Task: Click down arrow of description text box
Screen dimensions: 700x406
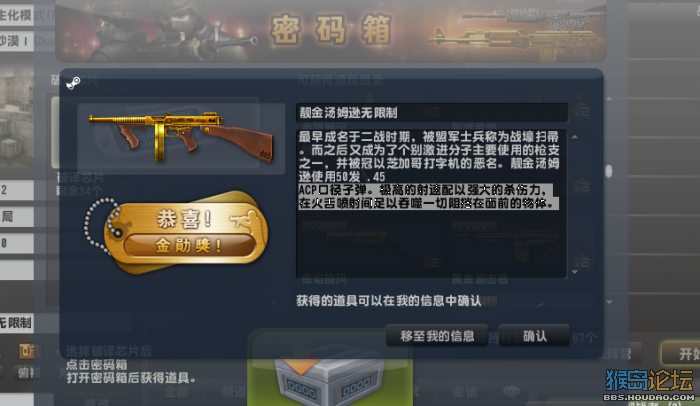Action: click(575, 272)
